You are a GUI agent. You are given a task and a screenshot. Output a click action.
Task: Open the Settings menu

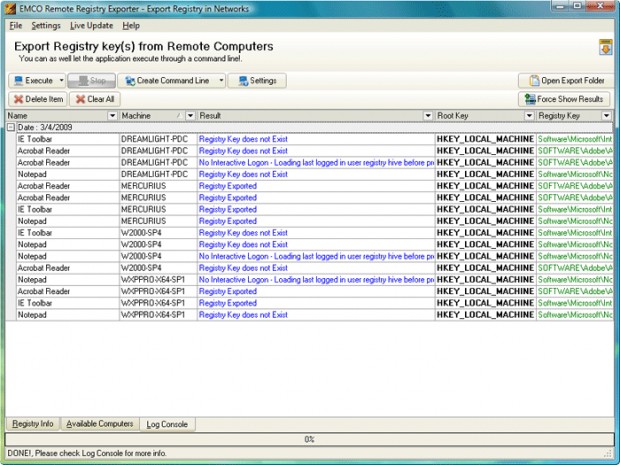[46, 26]
